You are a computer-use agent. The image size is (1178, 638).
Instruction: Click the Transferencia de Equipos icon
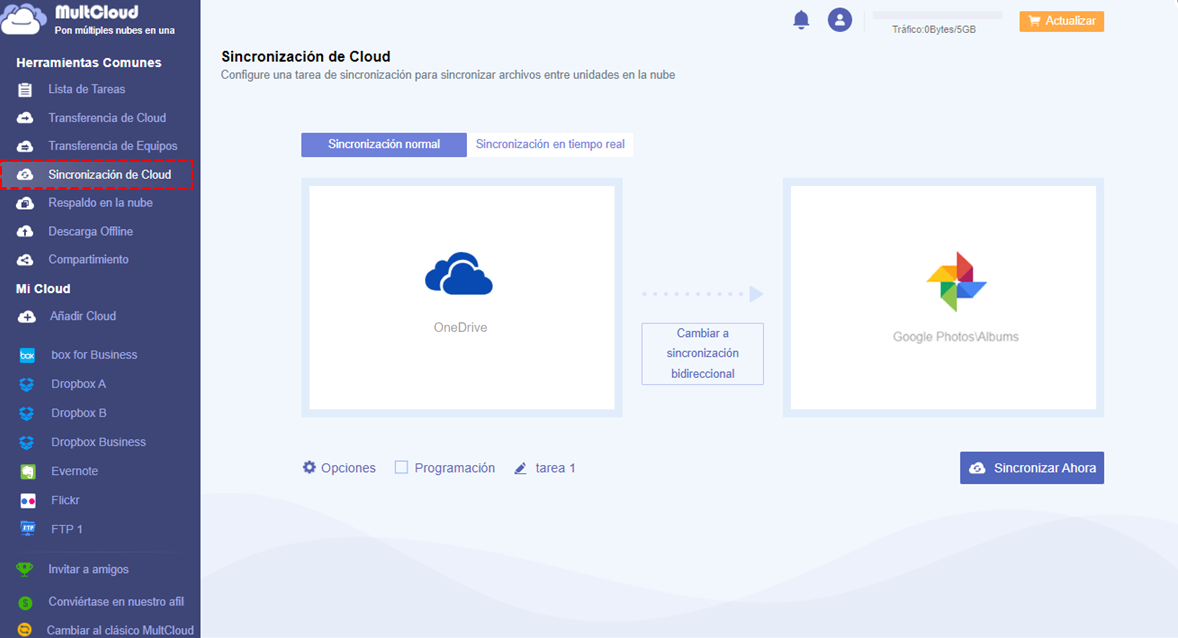(25, 147)
